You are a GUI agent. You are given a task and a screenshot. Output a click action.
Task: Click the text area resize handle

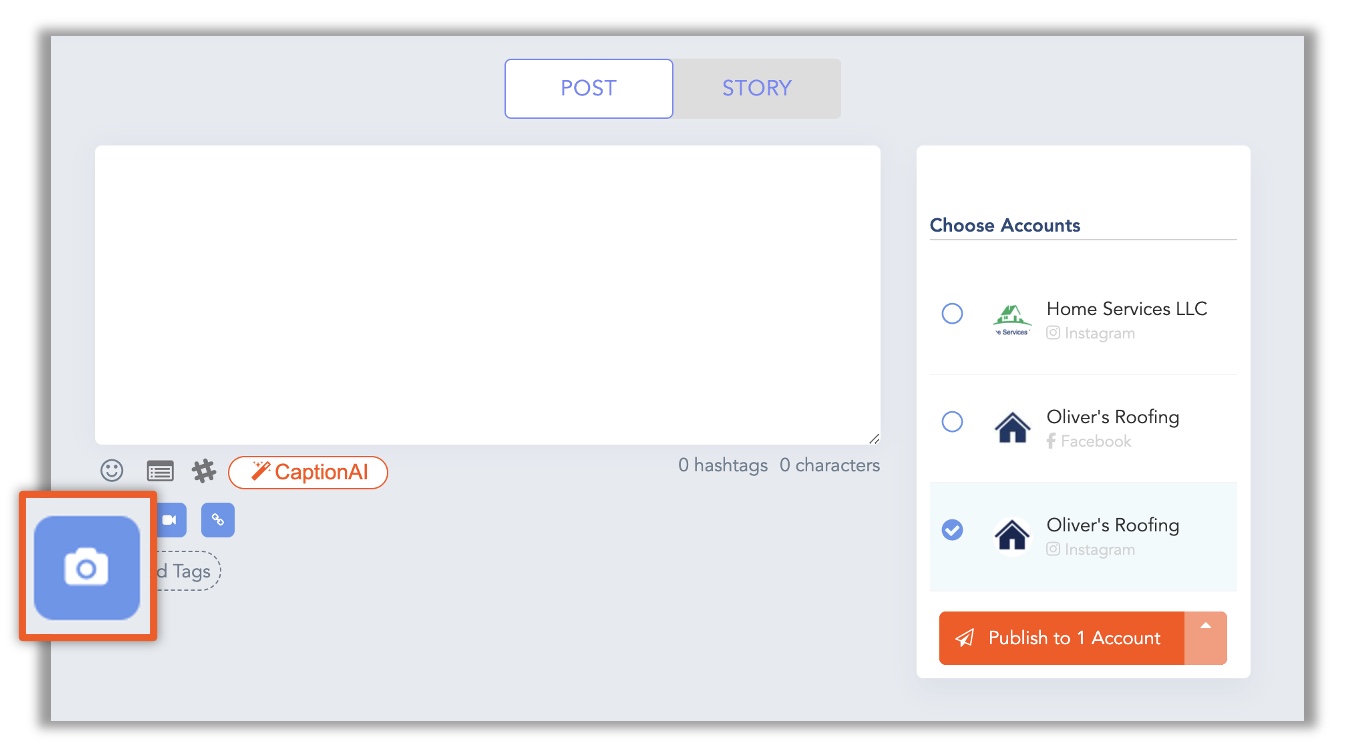click(x=874, y=438)
